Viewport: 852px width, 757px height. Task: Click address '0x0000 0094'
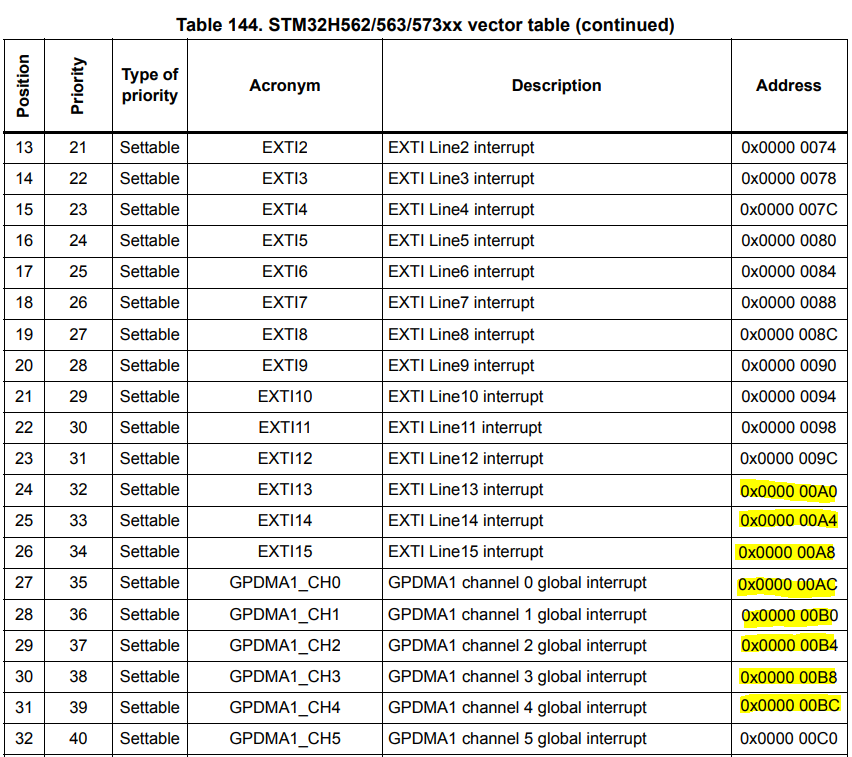[788, 396]
